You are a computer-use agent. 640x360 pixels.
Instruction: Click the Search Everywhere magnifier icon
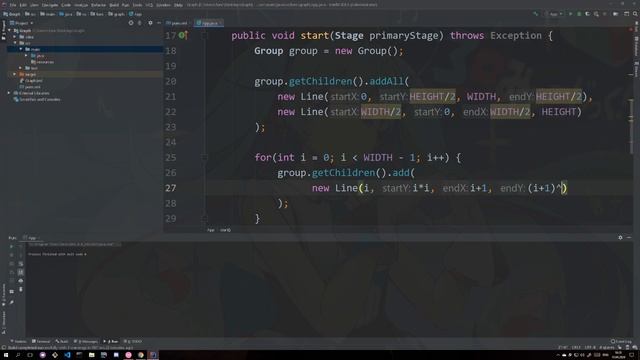click(x=635, y=14)
